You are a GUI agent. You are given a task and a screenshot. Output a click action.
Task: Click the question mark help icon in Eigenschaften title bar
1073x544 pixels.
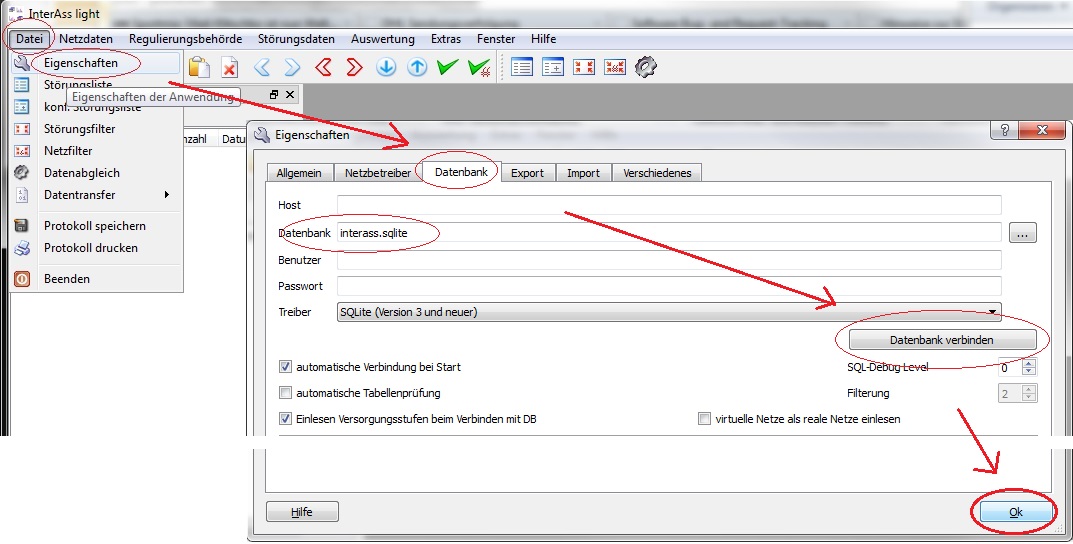(x=1004, y=130)
